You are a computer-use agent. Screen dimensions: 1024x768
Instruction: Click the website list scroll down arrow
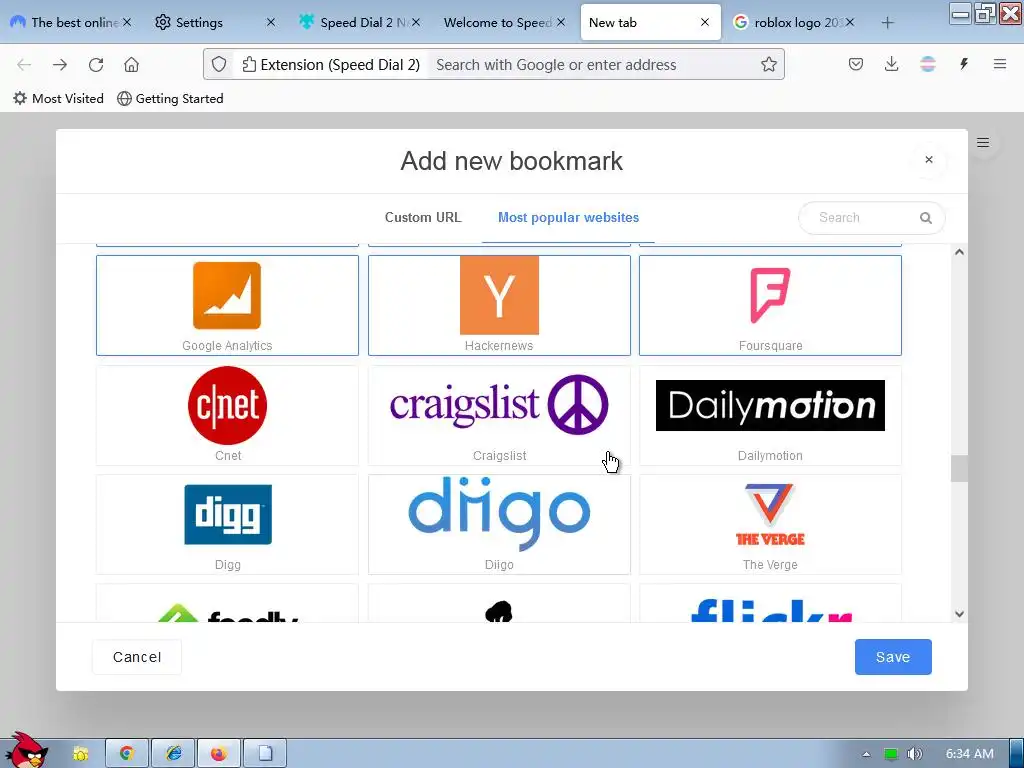[959, 614]
